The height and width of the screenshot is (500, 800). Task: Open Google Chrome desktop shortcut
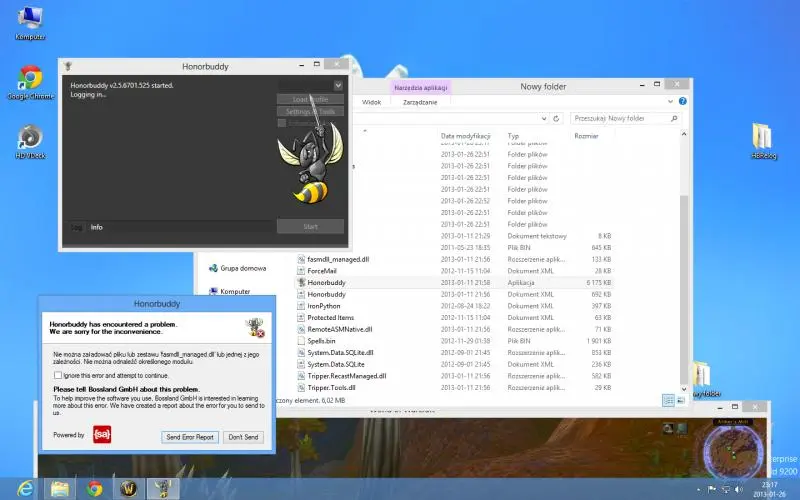(x=30, y=80)
